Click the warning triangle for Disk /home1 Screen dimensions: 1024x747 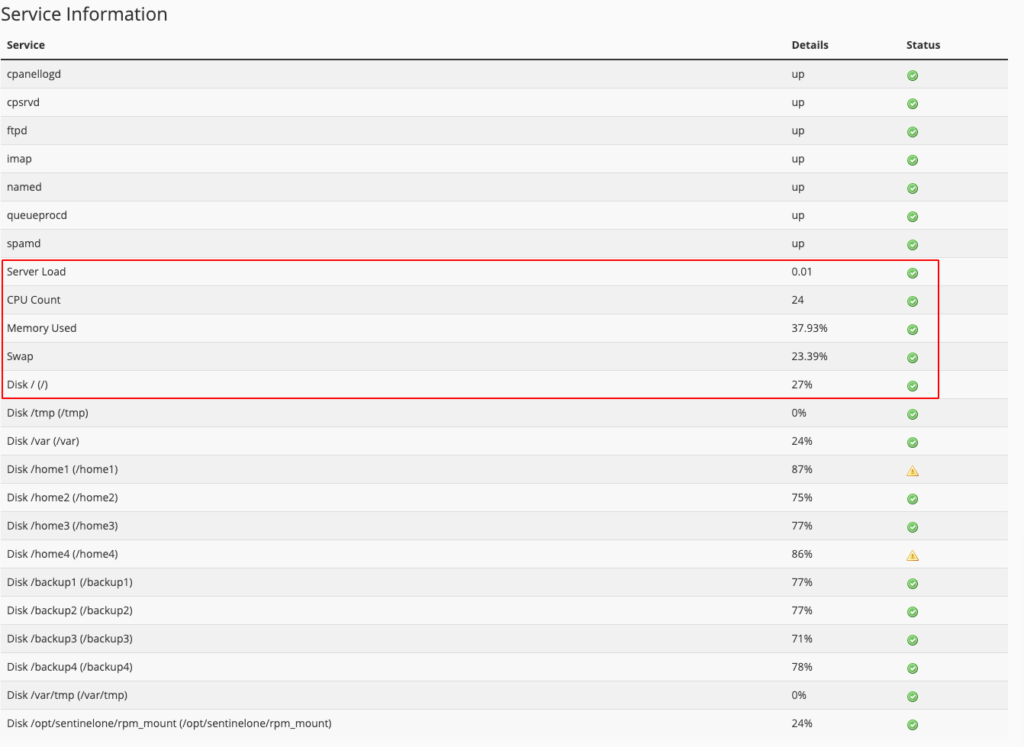click(x=912, y=471)
